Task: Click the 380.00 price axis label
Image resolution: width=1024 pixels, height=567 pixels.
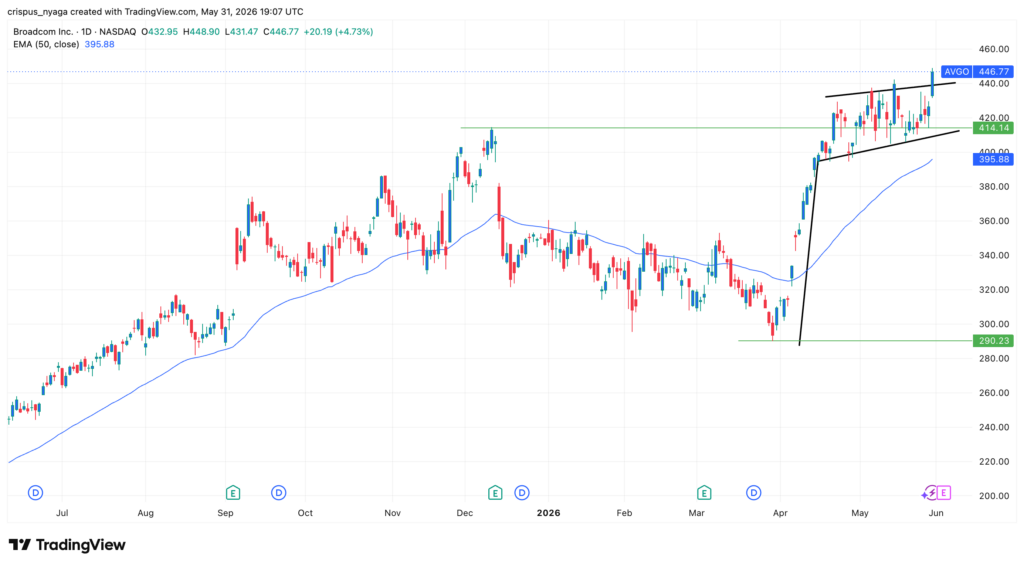Action: click(993, 186)
